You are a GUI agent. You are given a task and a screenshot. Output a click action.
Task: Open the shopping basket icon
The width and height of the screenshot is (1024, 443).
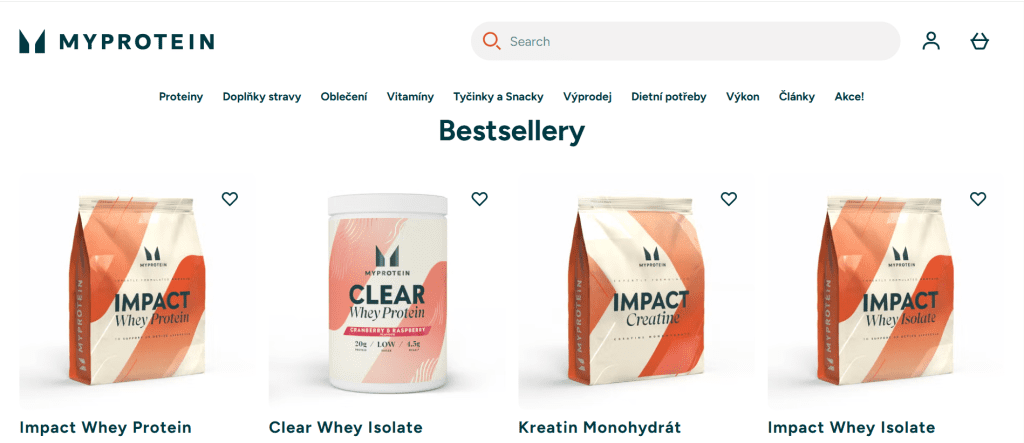[x=980, y=41]
